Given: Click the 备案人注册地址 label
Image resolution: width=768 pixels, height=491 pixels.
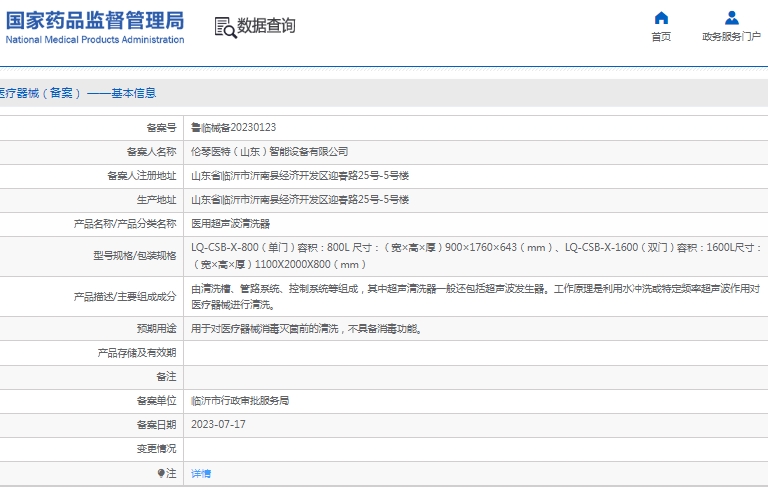Looking at the screenshot, I should point(142,176).
